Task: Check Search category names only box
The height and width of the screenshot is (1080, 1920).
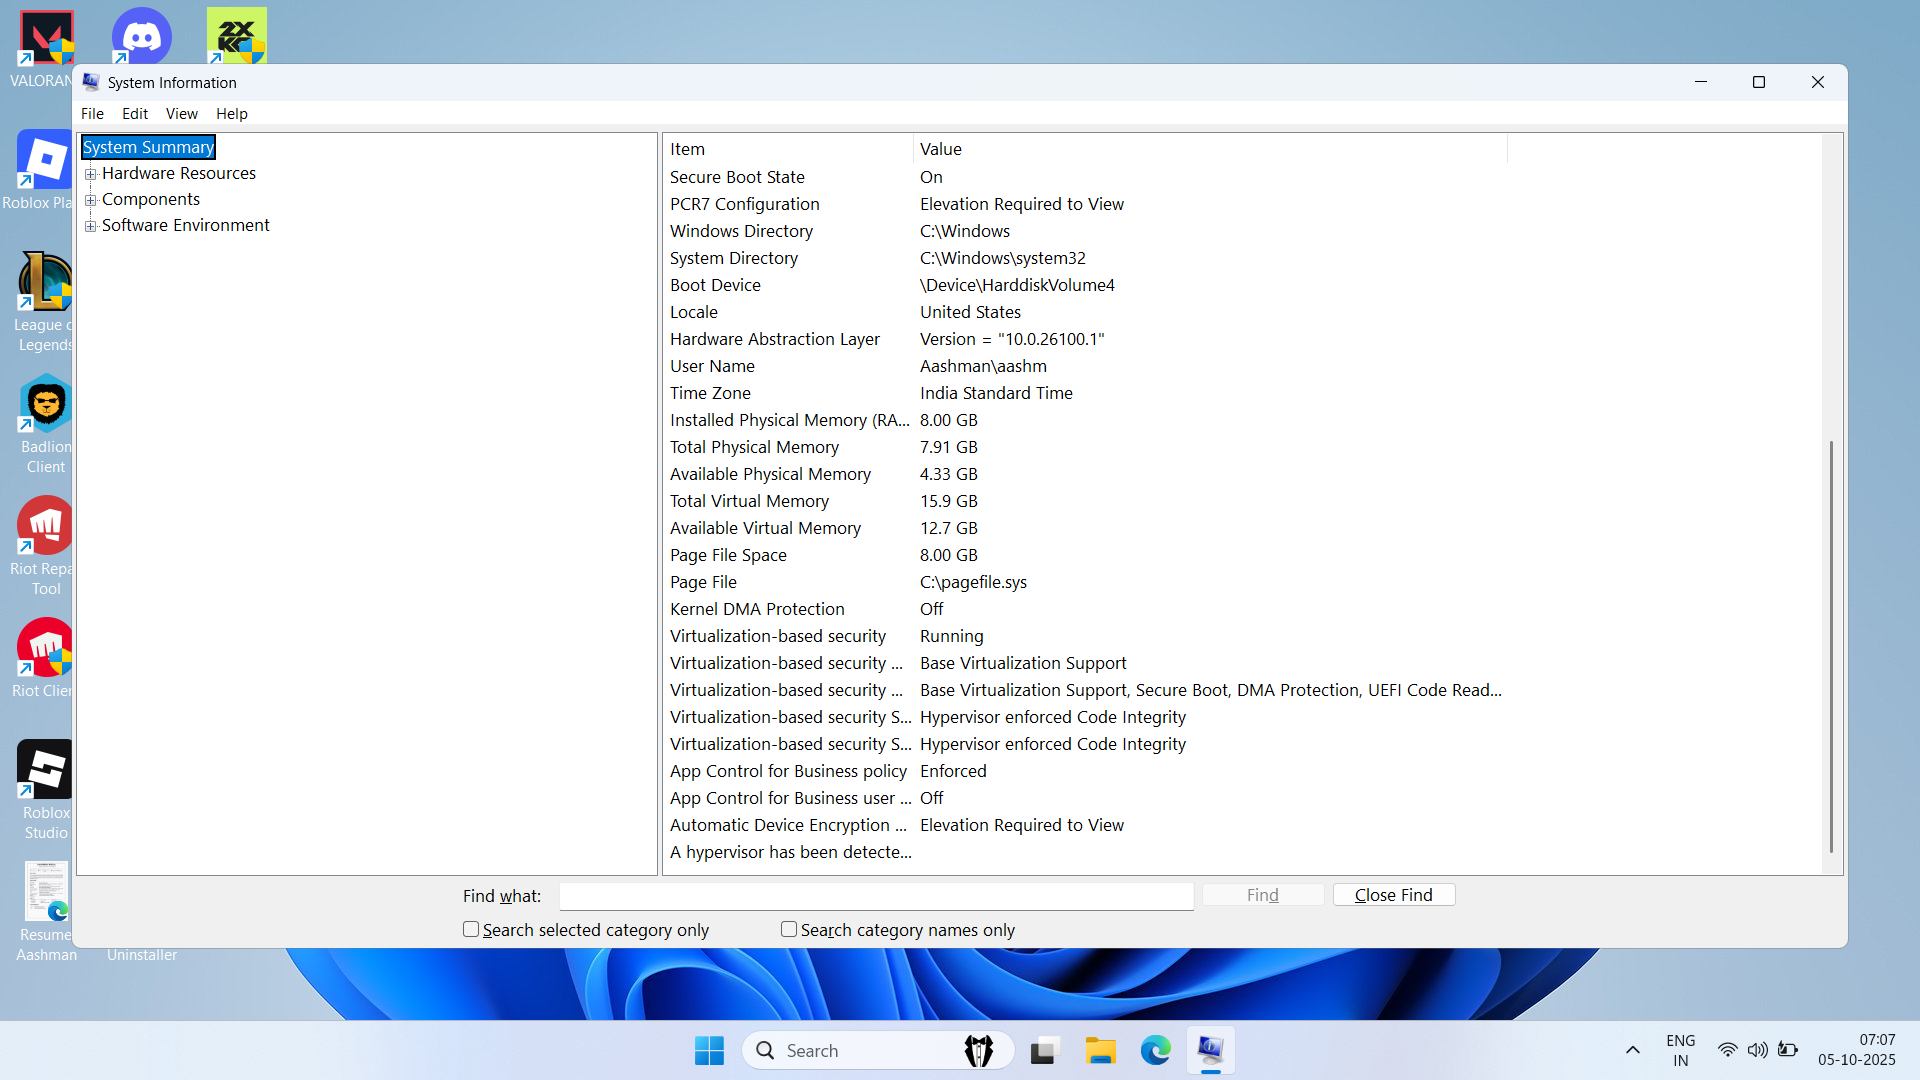Action: (x=789, y=929)
